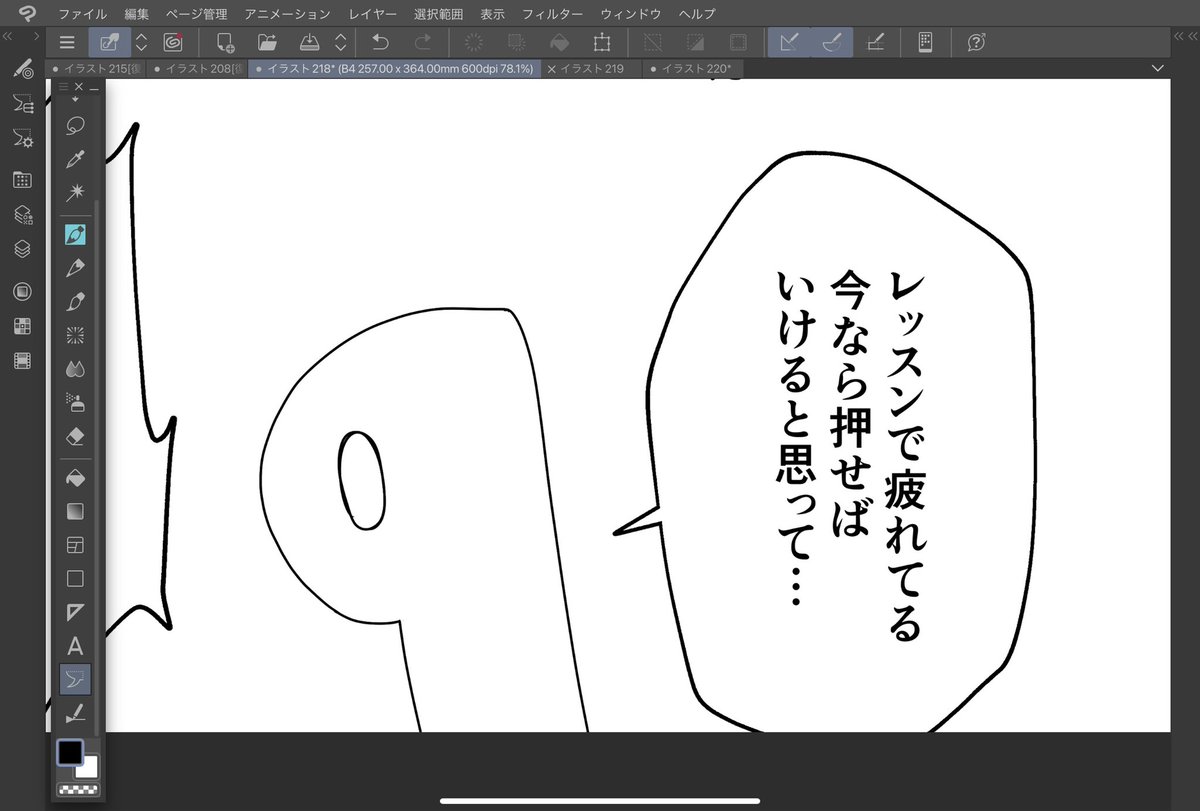The width and height of the screenshot is (1200, 811).
Task: Switch to the イラスト 219 tab
Action: click(592, 69)
